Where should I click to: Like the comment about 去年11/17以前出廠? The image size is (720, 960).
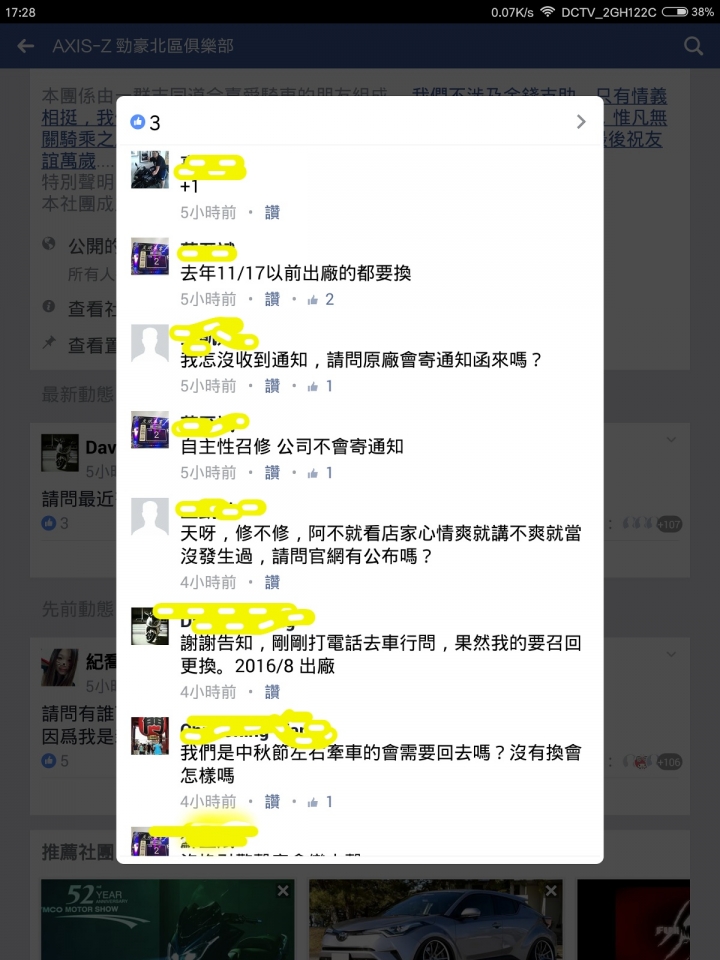click(272, 299)
